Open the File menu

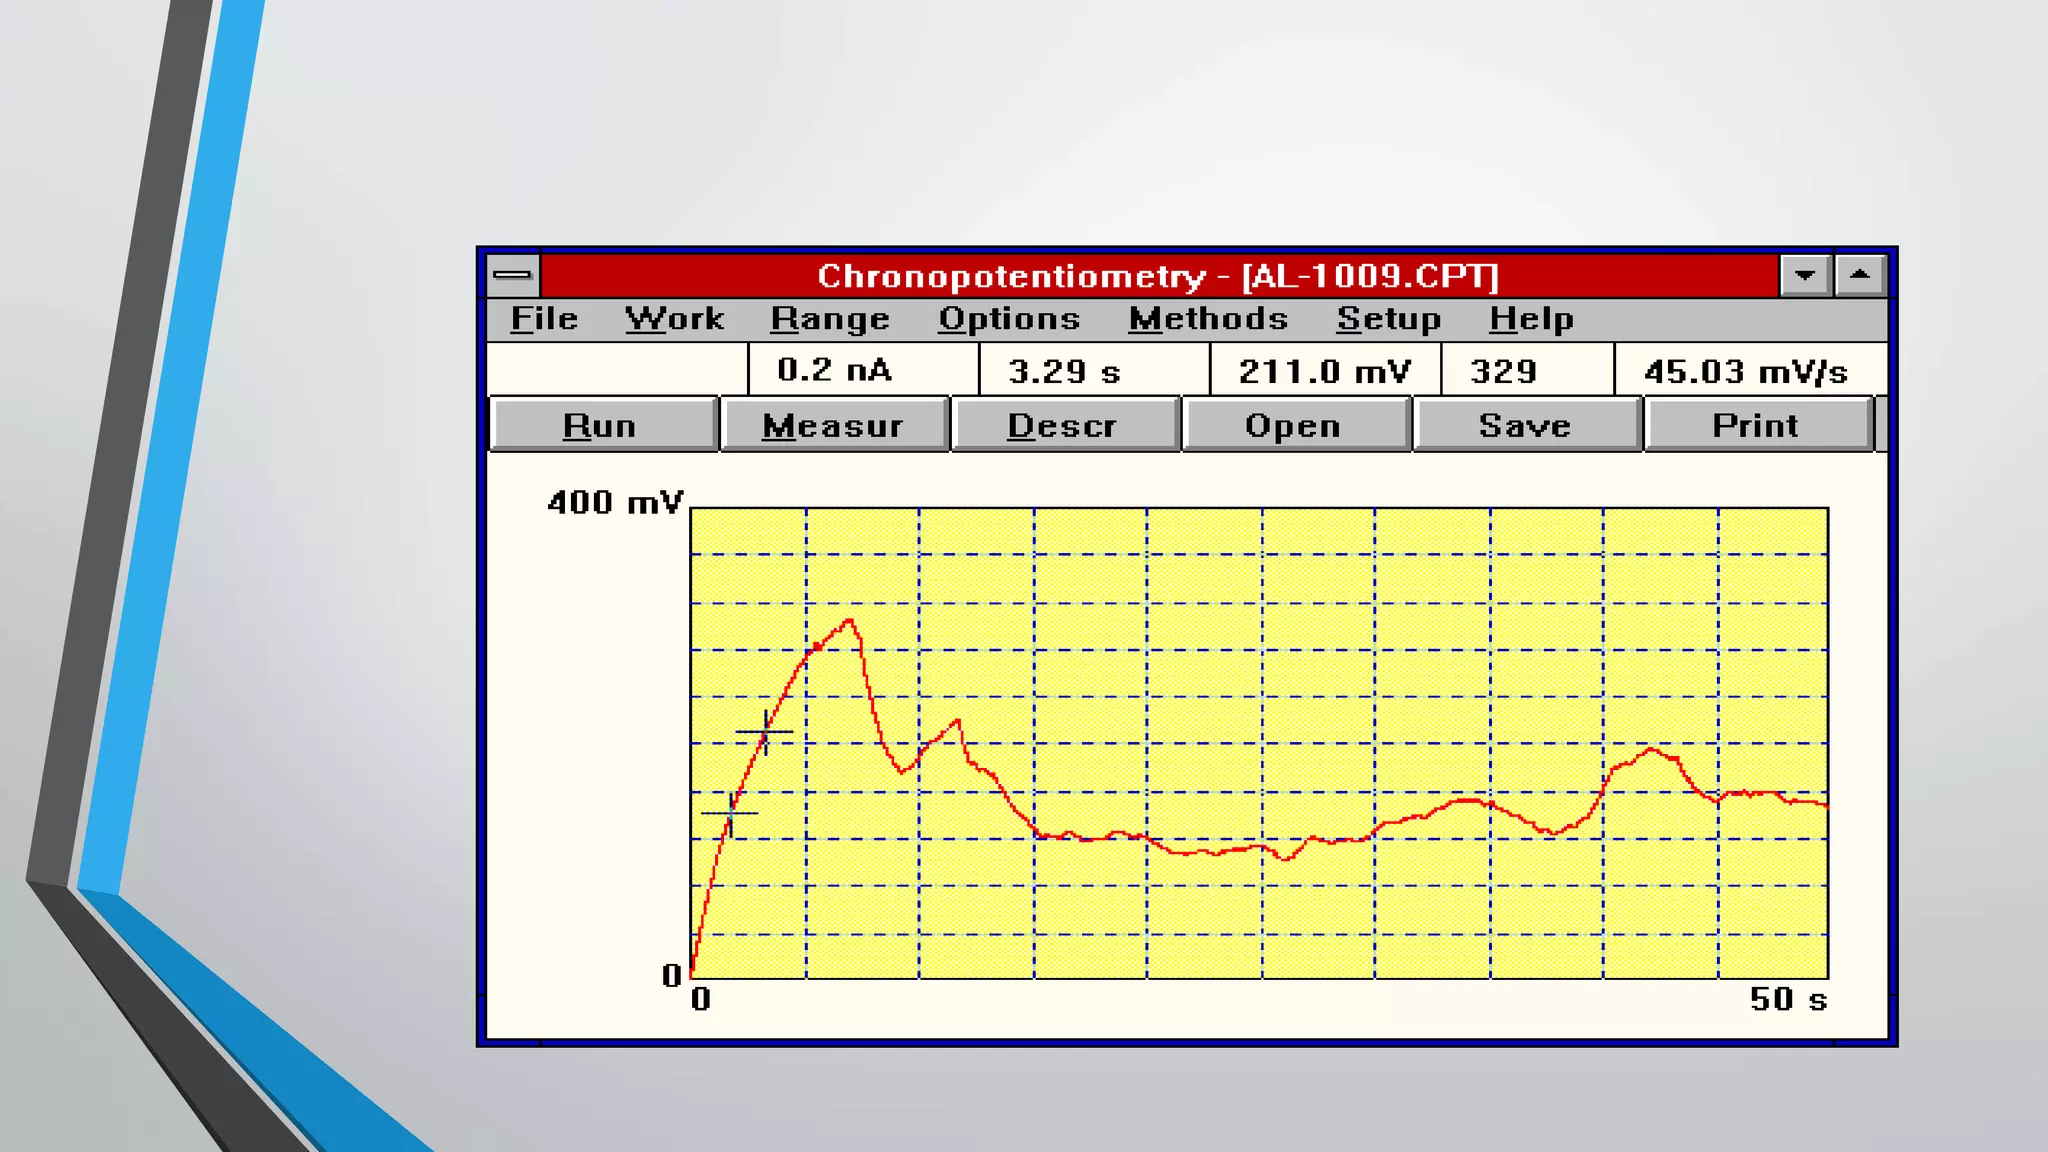coord(544,319)
